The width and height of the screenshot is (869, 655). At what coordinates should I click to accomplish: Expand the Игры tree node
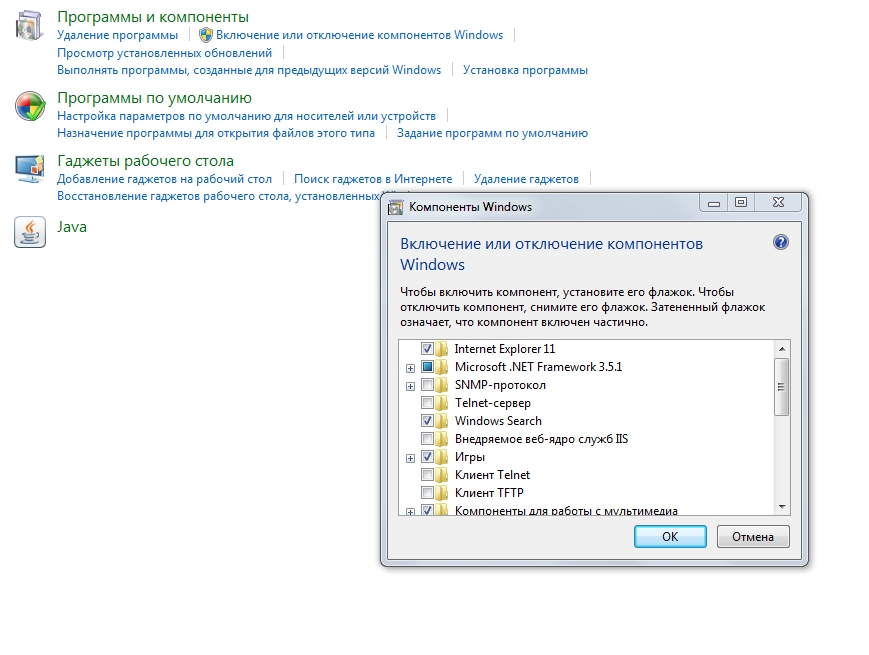coord(410,458)
